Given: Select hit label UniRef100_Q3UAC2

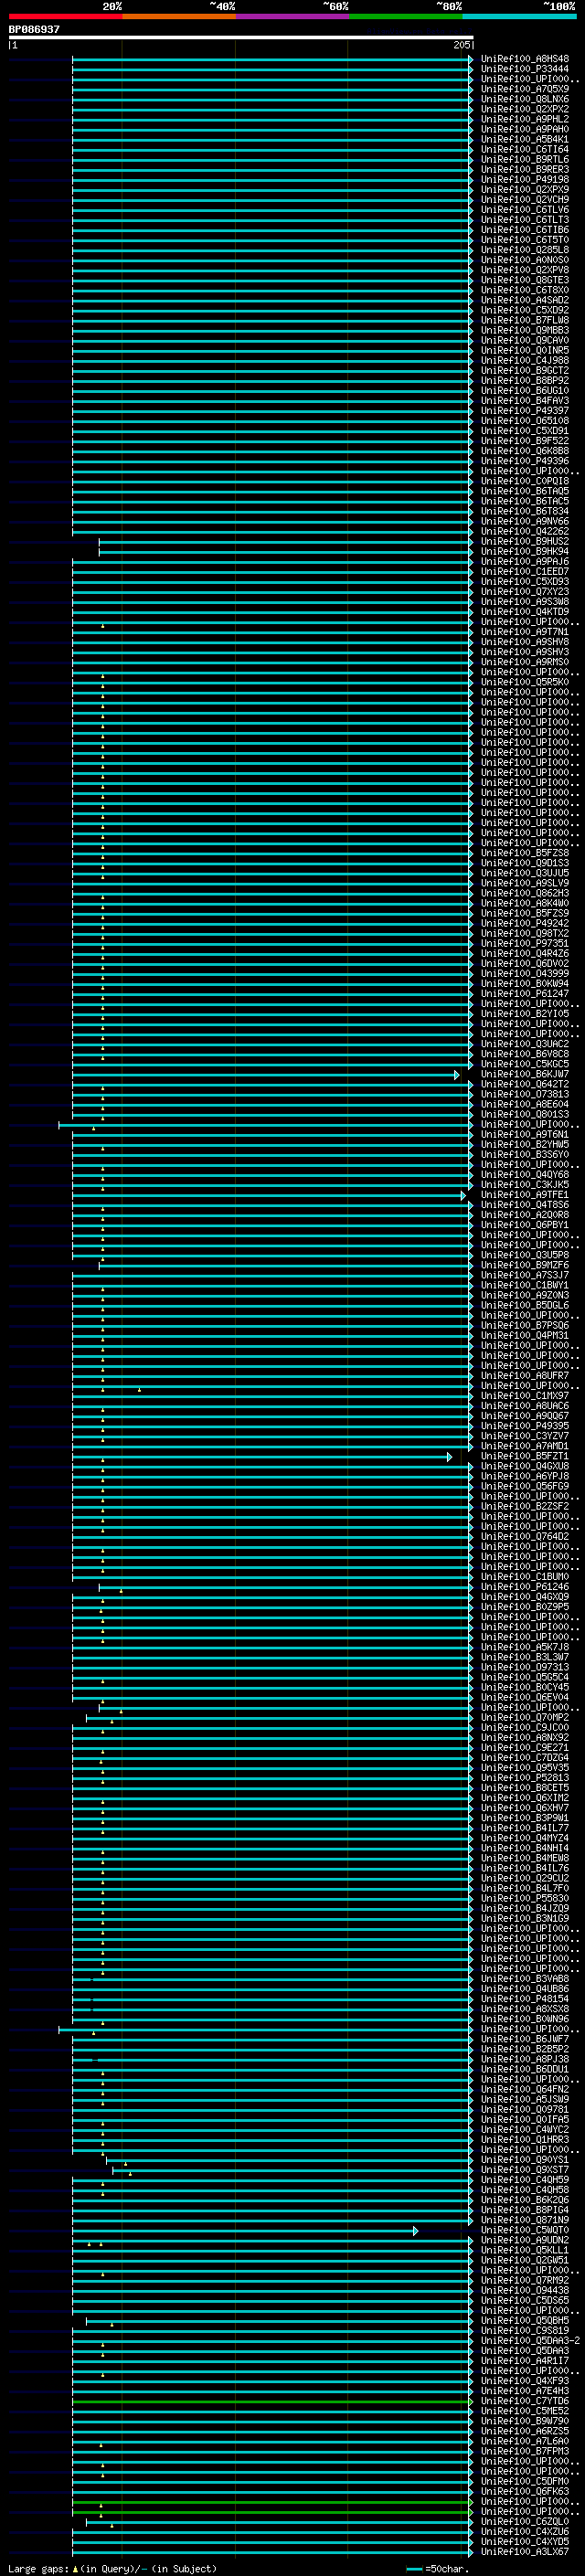Looking at the screenshot, I should coord(525,1044).
